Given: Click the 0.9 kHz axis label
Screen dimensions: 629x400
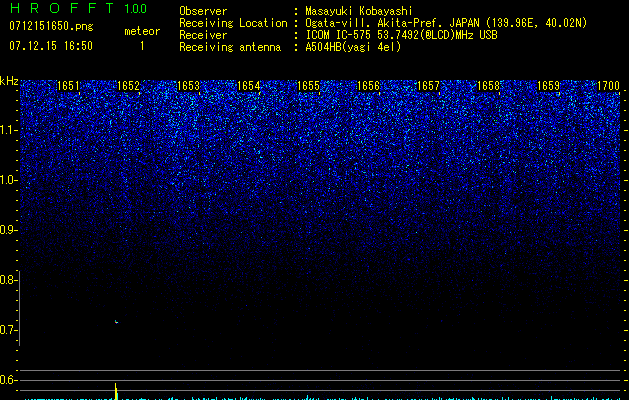Looking at the screenshot, I should pyautogui.click(x=8, y=230).
